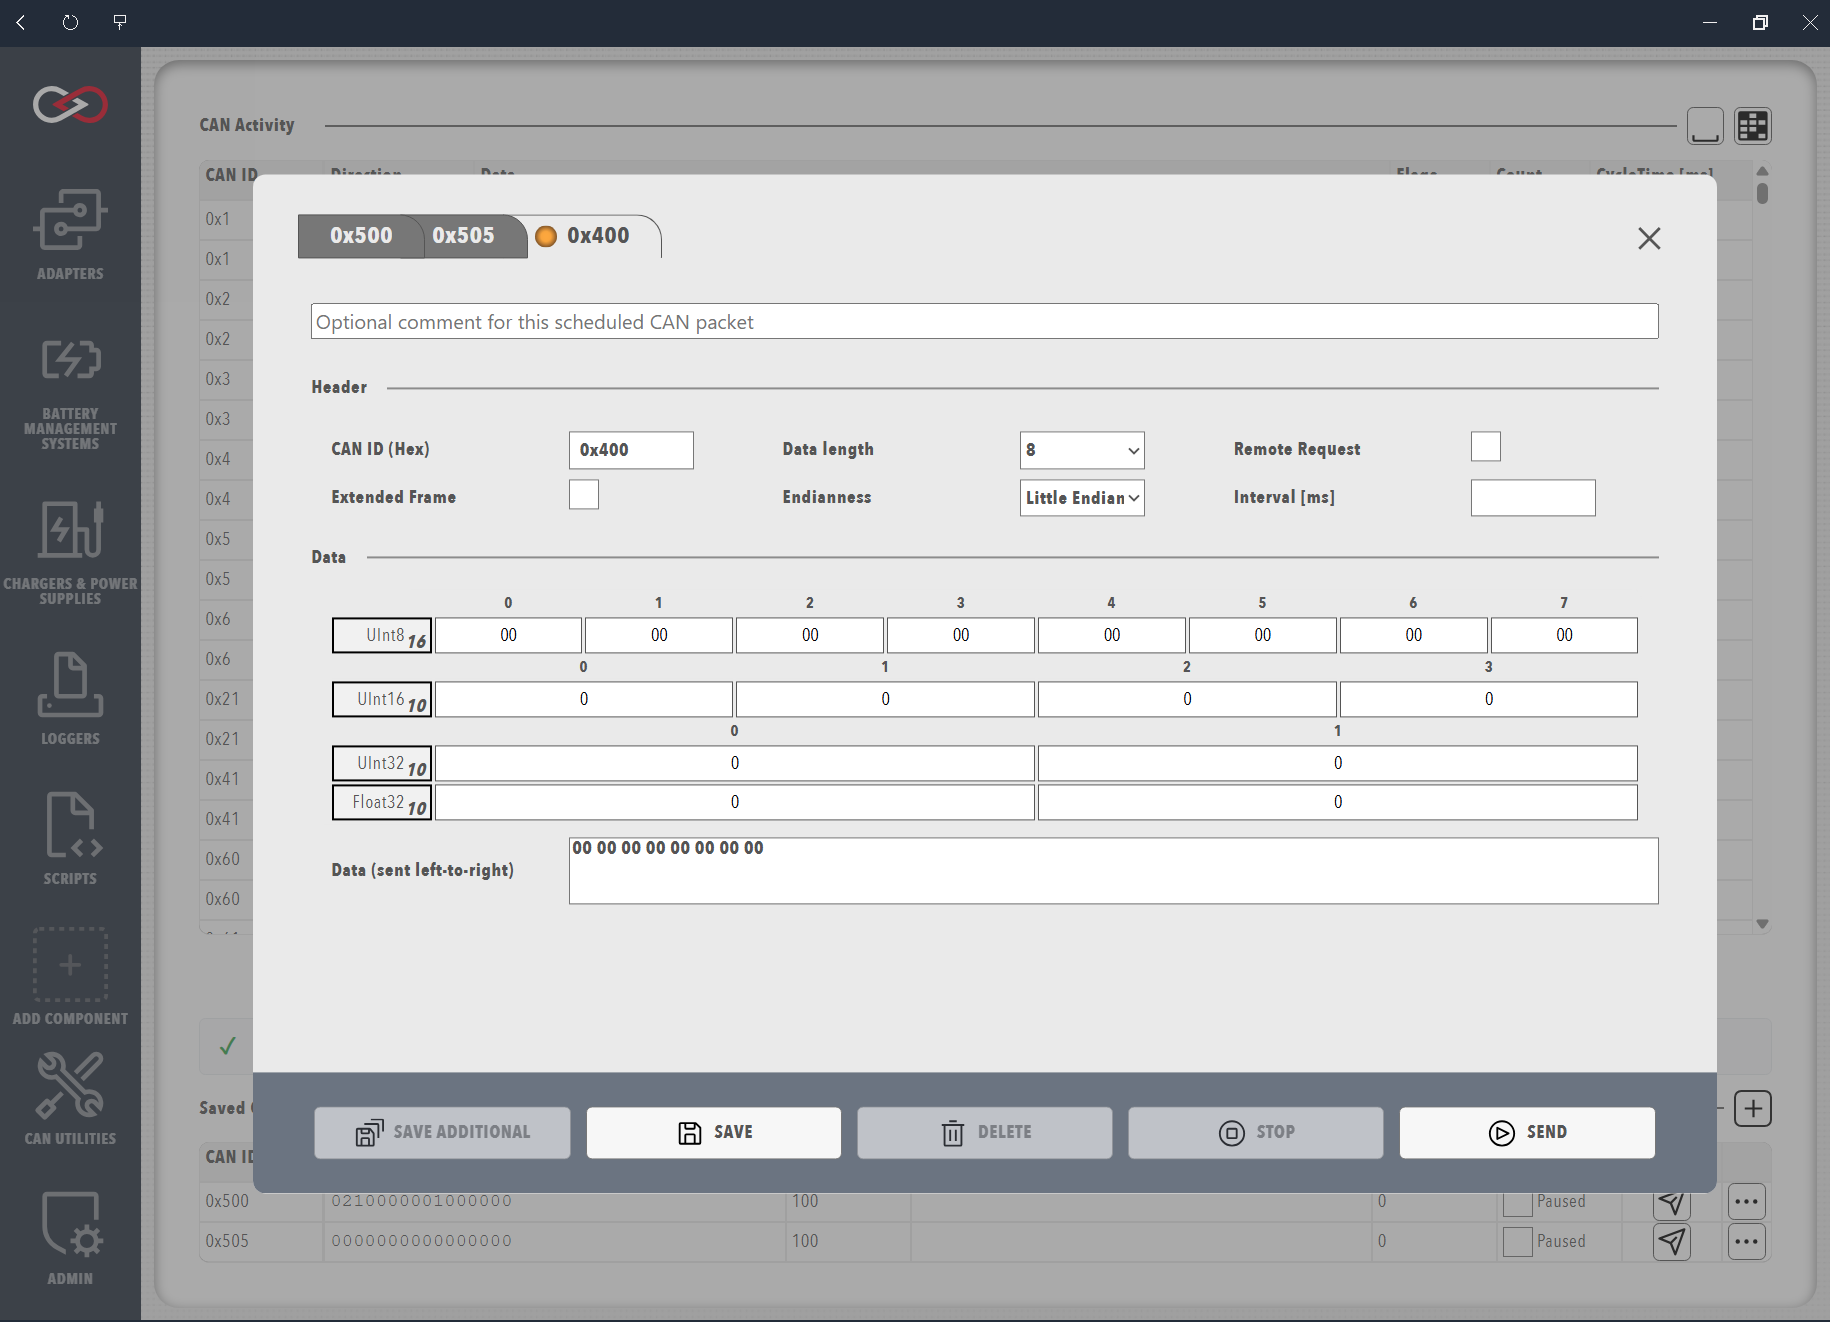Click the refresh icon in title bar

(x=70, y=22)
